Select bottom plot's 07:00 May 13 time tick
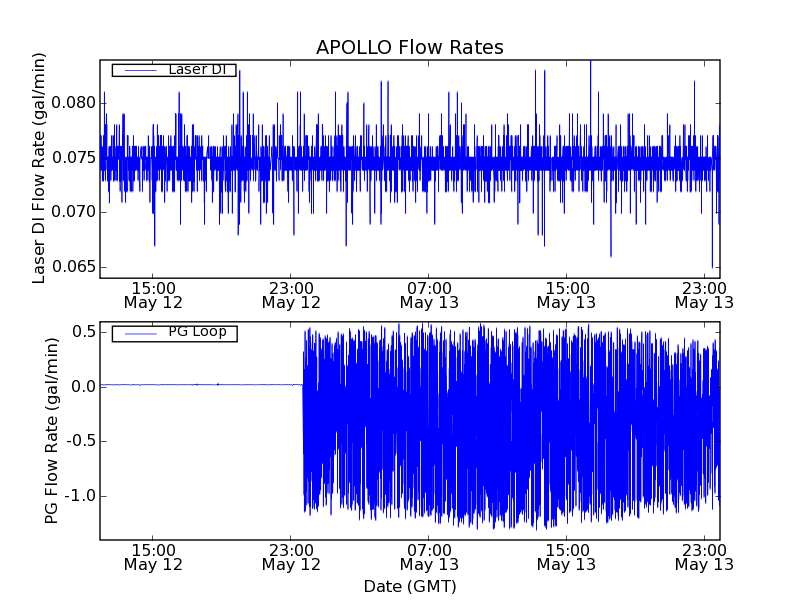 pyautogui.click(x=429, y=556)
